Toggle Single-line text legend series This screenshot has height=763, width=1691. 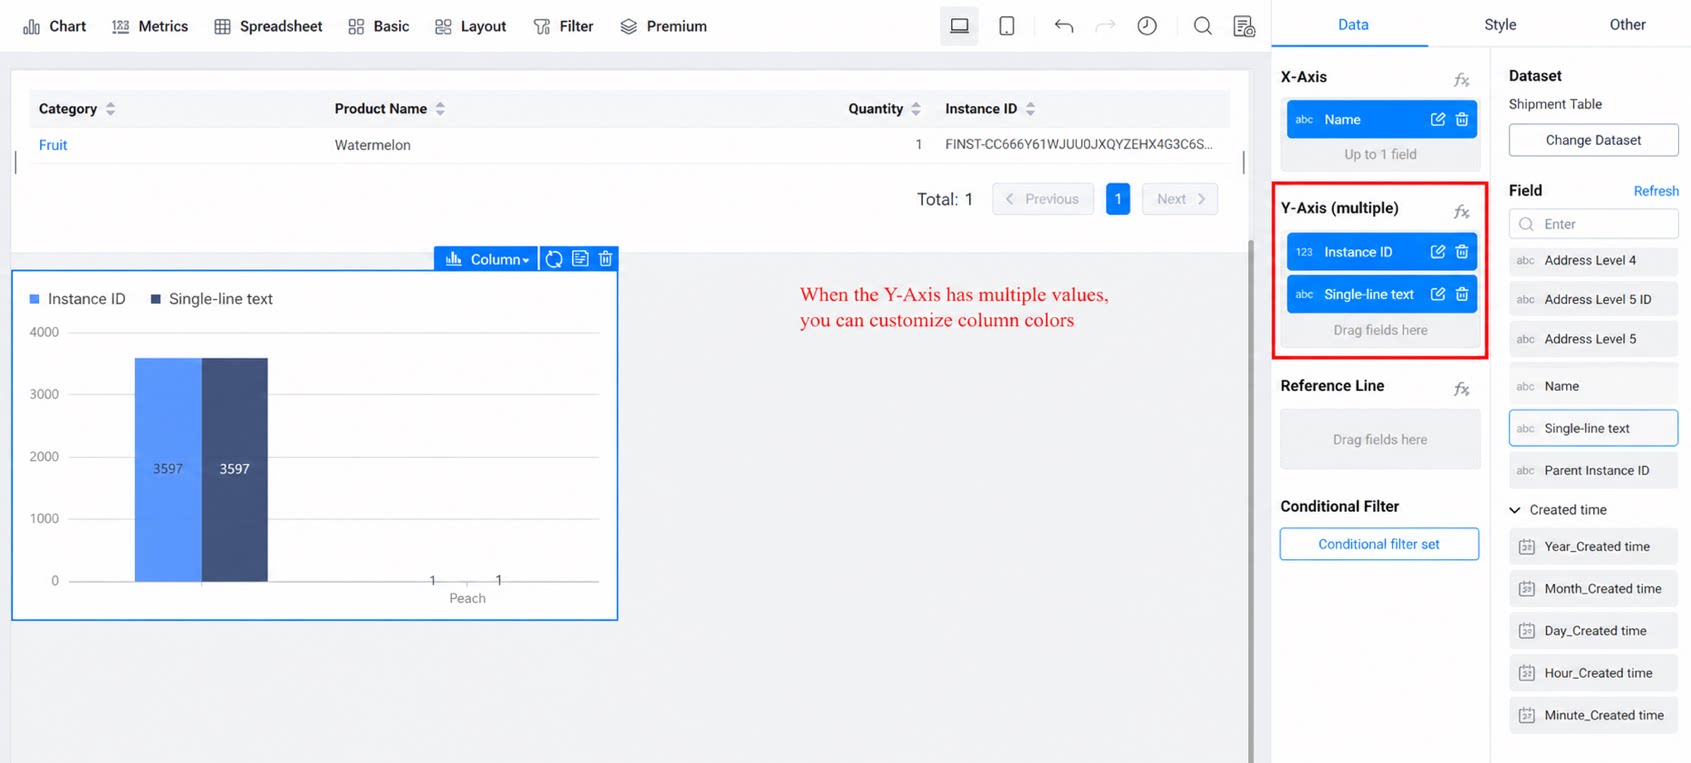211,299
